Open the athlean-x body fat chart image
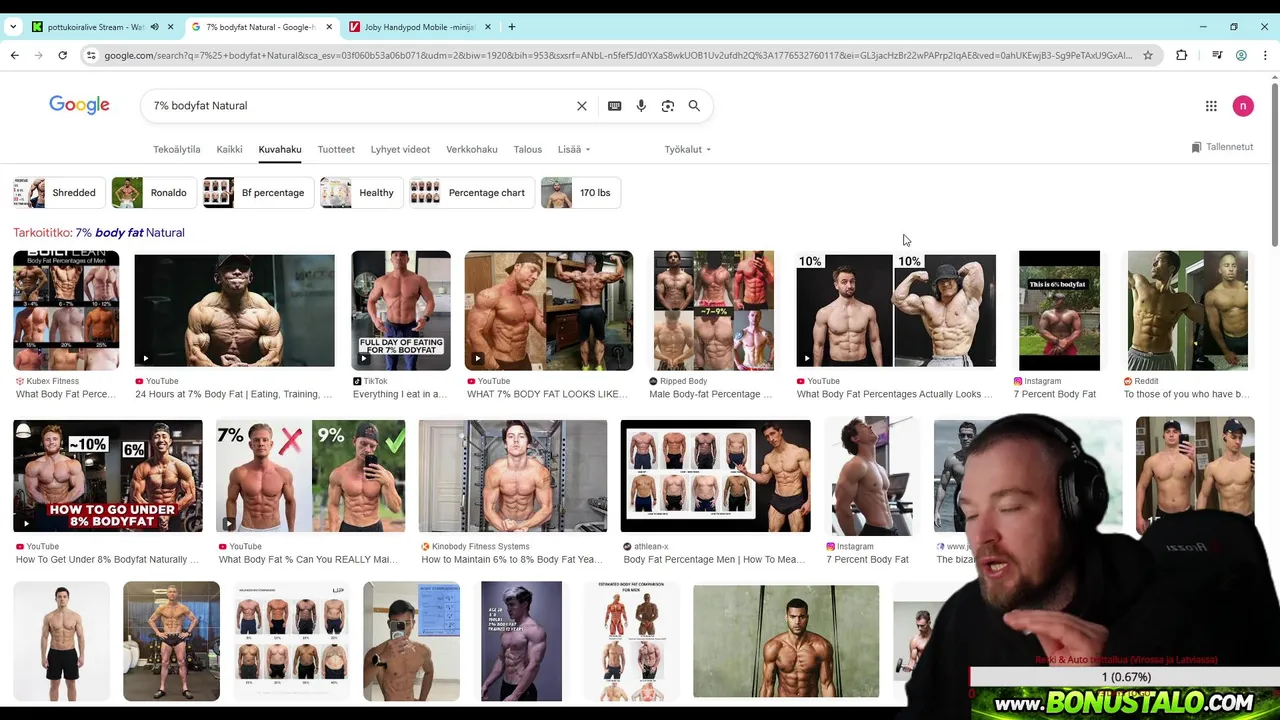This screenshot has height=720, width=1280. coord(716,476)
